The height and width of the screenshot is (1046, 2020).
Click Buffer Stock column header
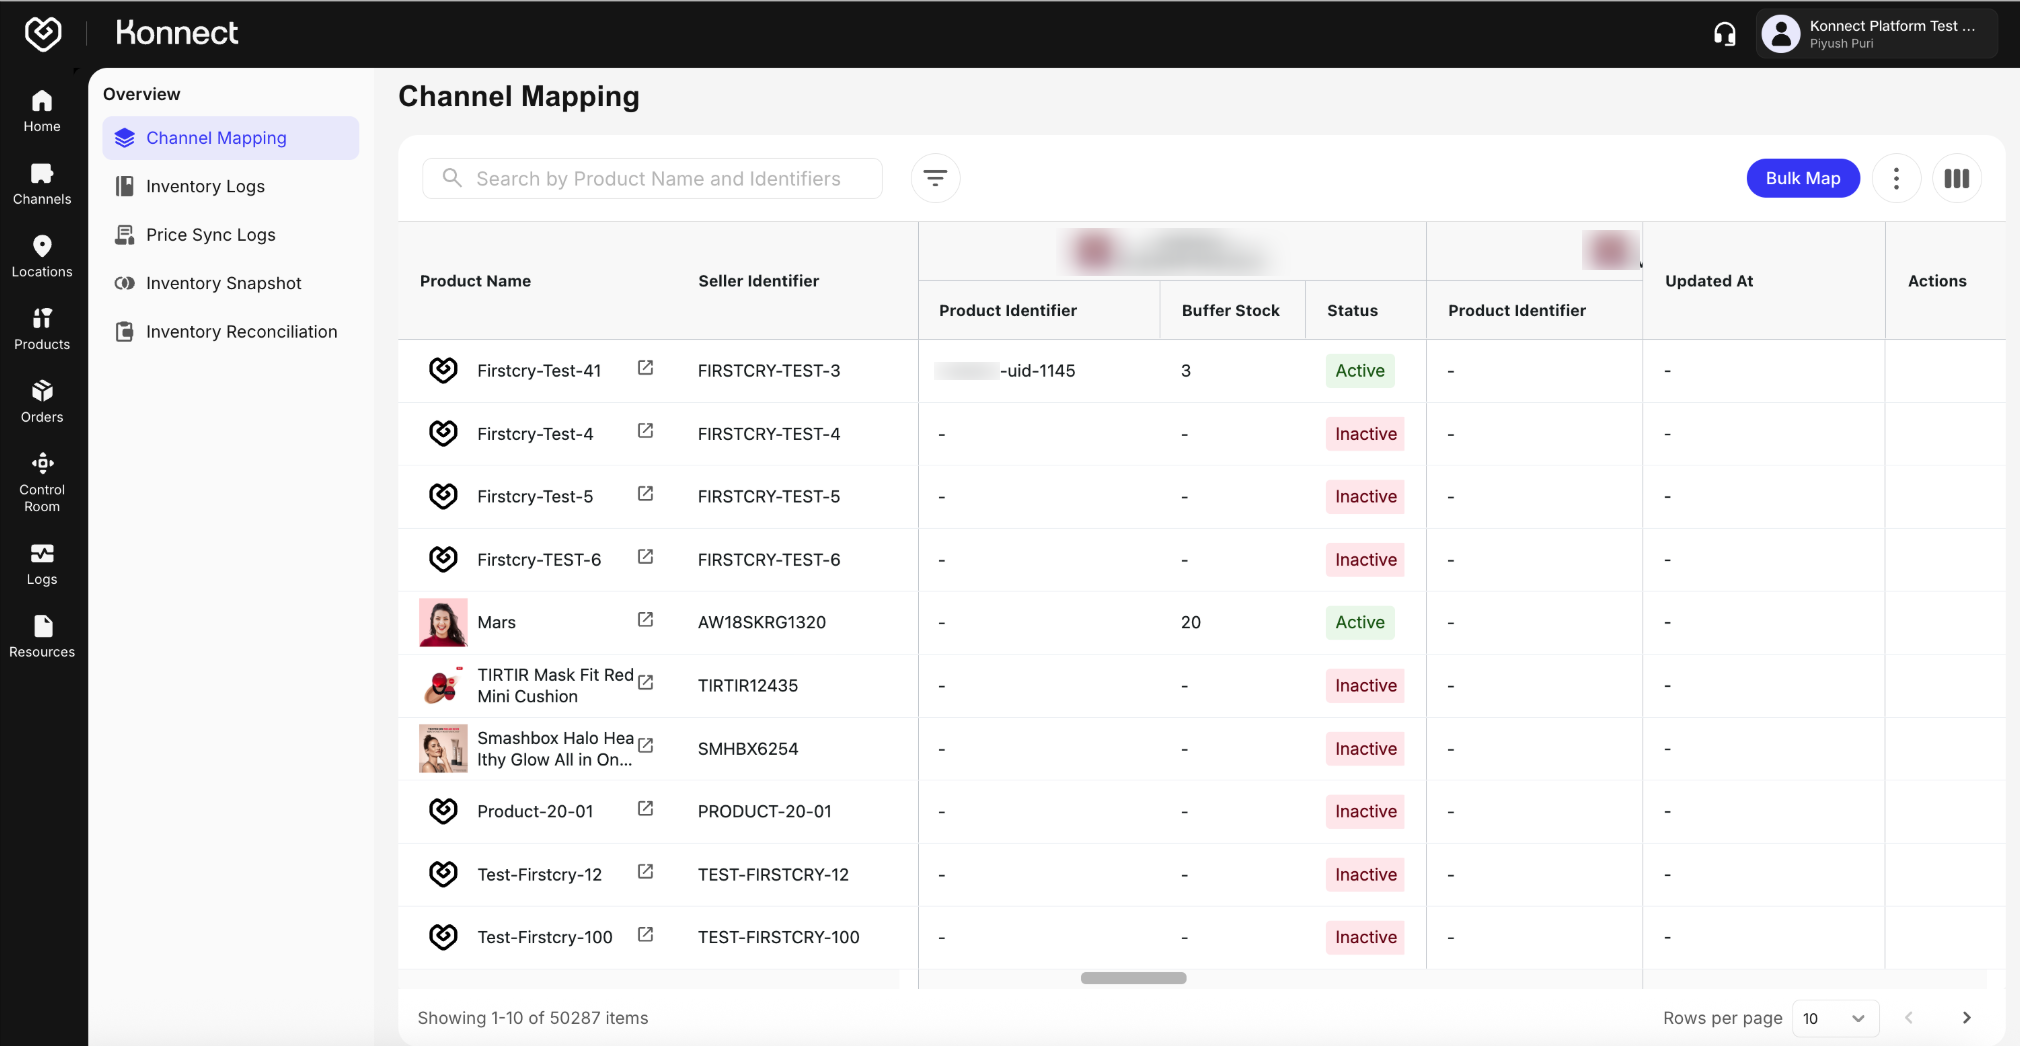pyautogui.click(x=1231, y=311)
